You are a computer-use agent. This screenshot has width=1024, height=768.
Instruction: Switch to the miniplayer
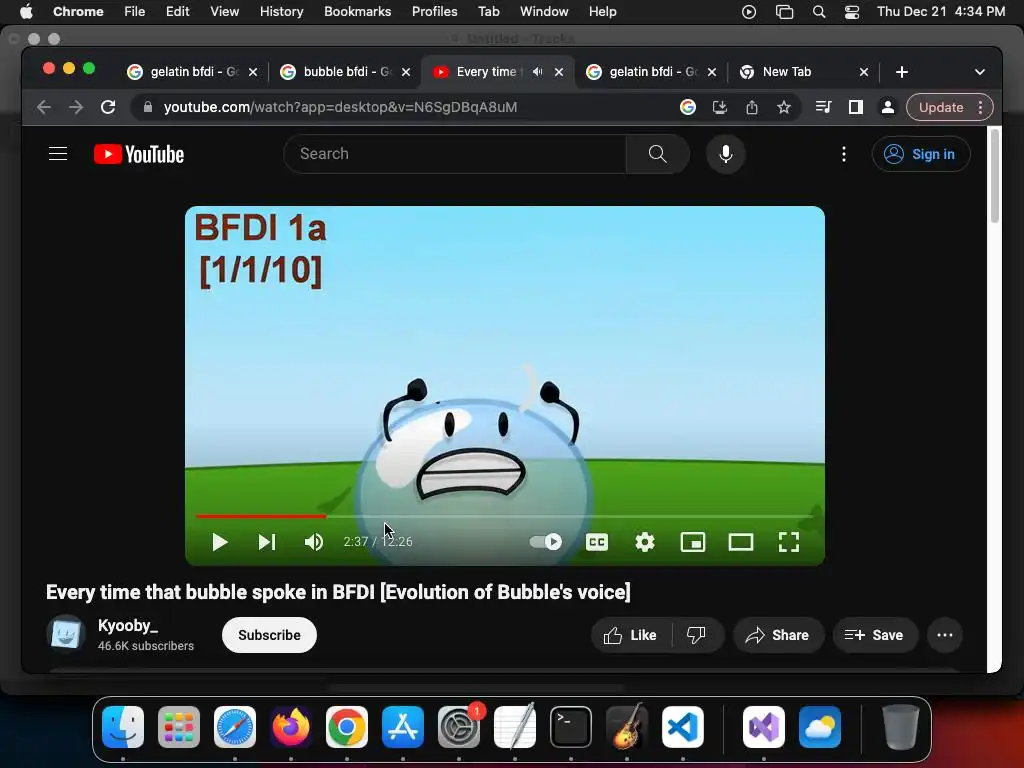tap(693, 542)
